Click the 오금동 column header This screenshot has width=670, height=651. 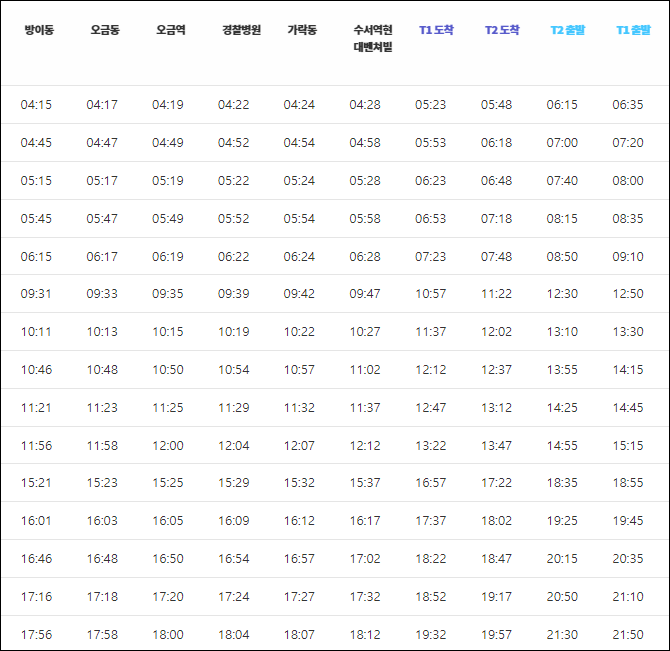click(105, 30)
